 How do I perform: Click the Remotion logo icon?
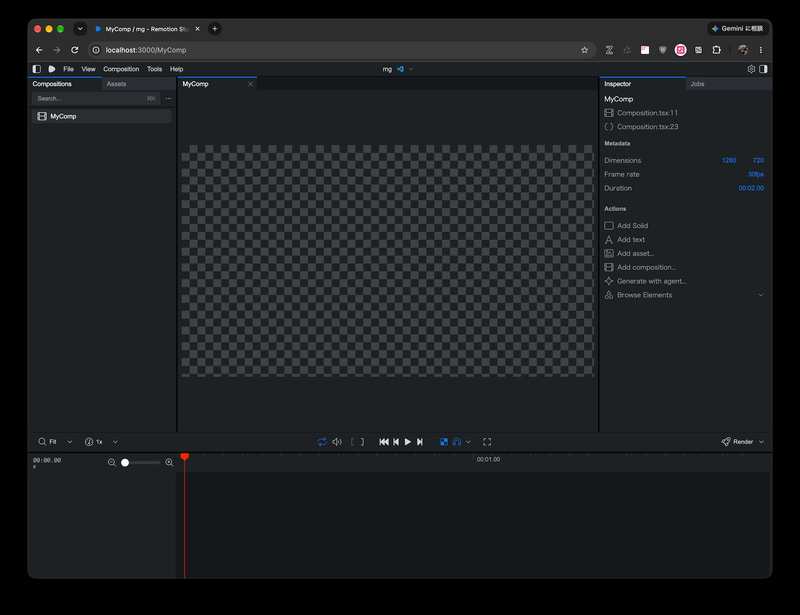pyautogui.click(x=52, y=69)
